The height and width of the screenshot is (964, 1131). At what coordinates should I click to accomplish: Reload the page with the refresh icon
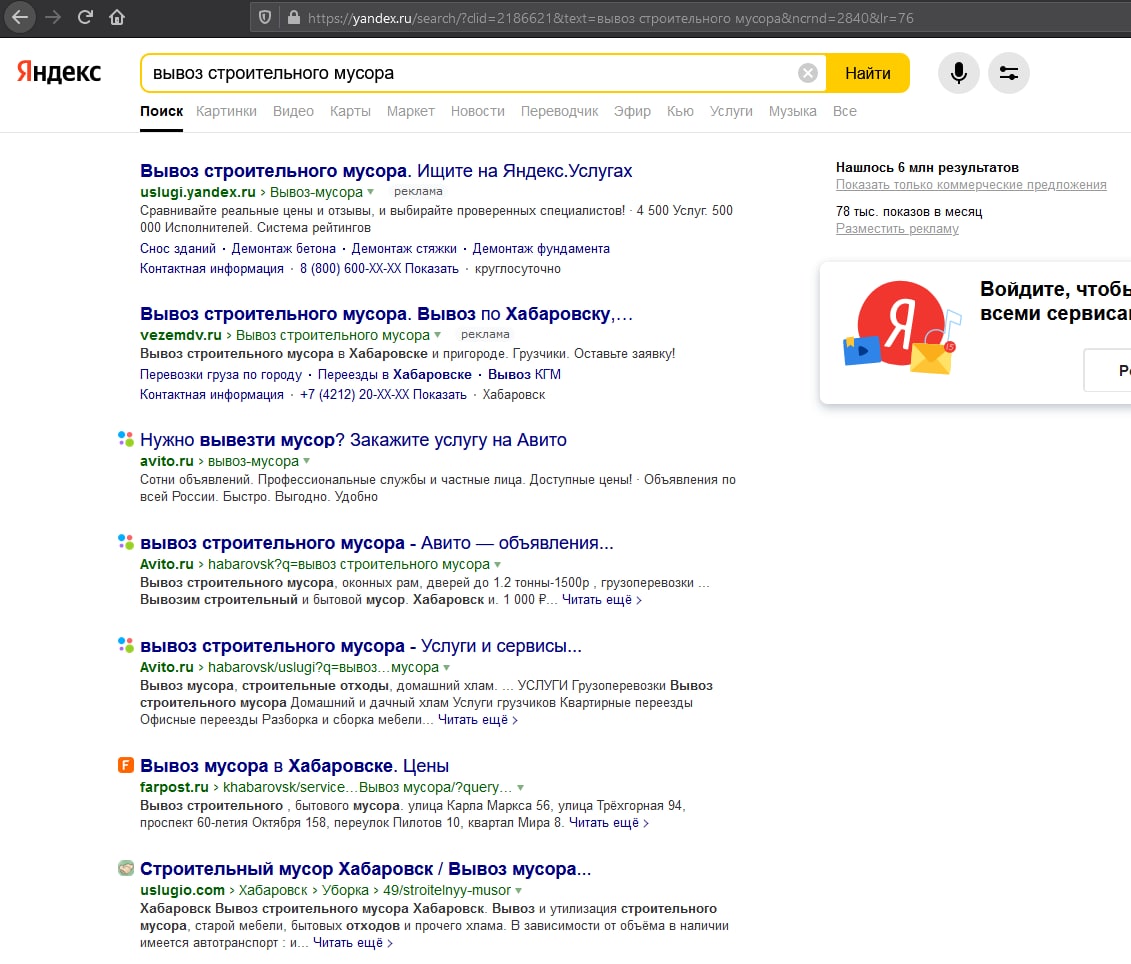coord(85,17)
